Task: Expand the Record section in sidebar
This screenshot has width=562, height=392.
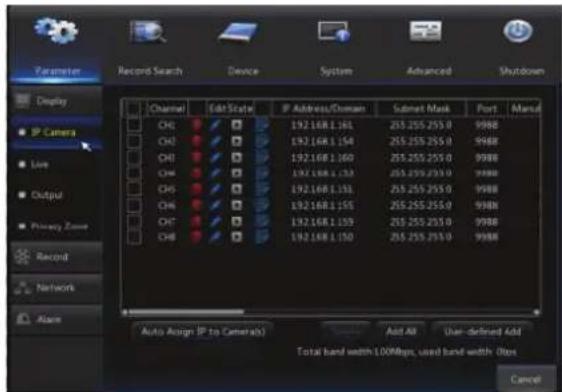Action: pos(56,257)
